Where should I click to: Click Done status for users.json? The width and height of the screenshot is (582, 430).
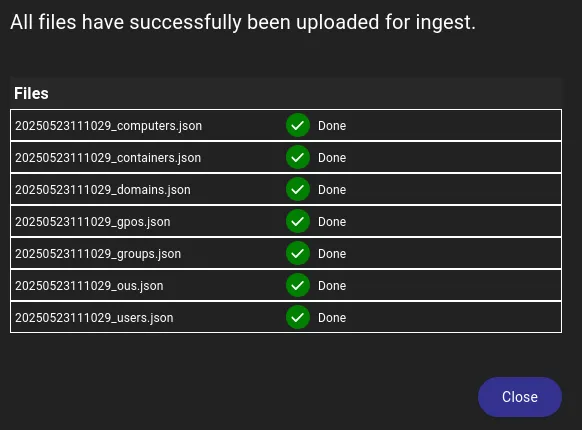(x=332, y=317)
